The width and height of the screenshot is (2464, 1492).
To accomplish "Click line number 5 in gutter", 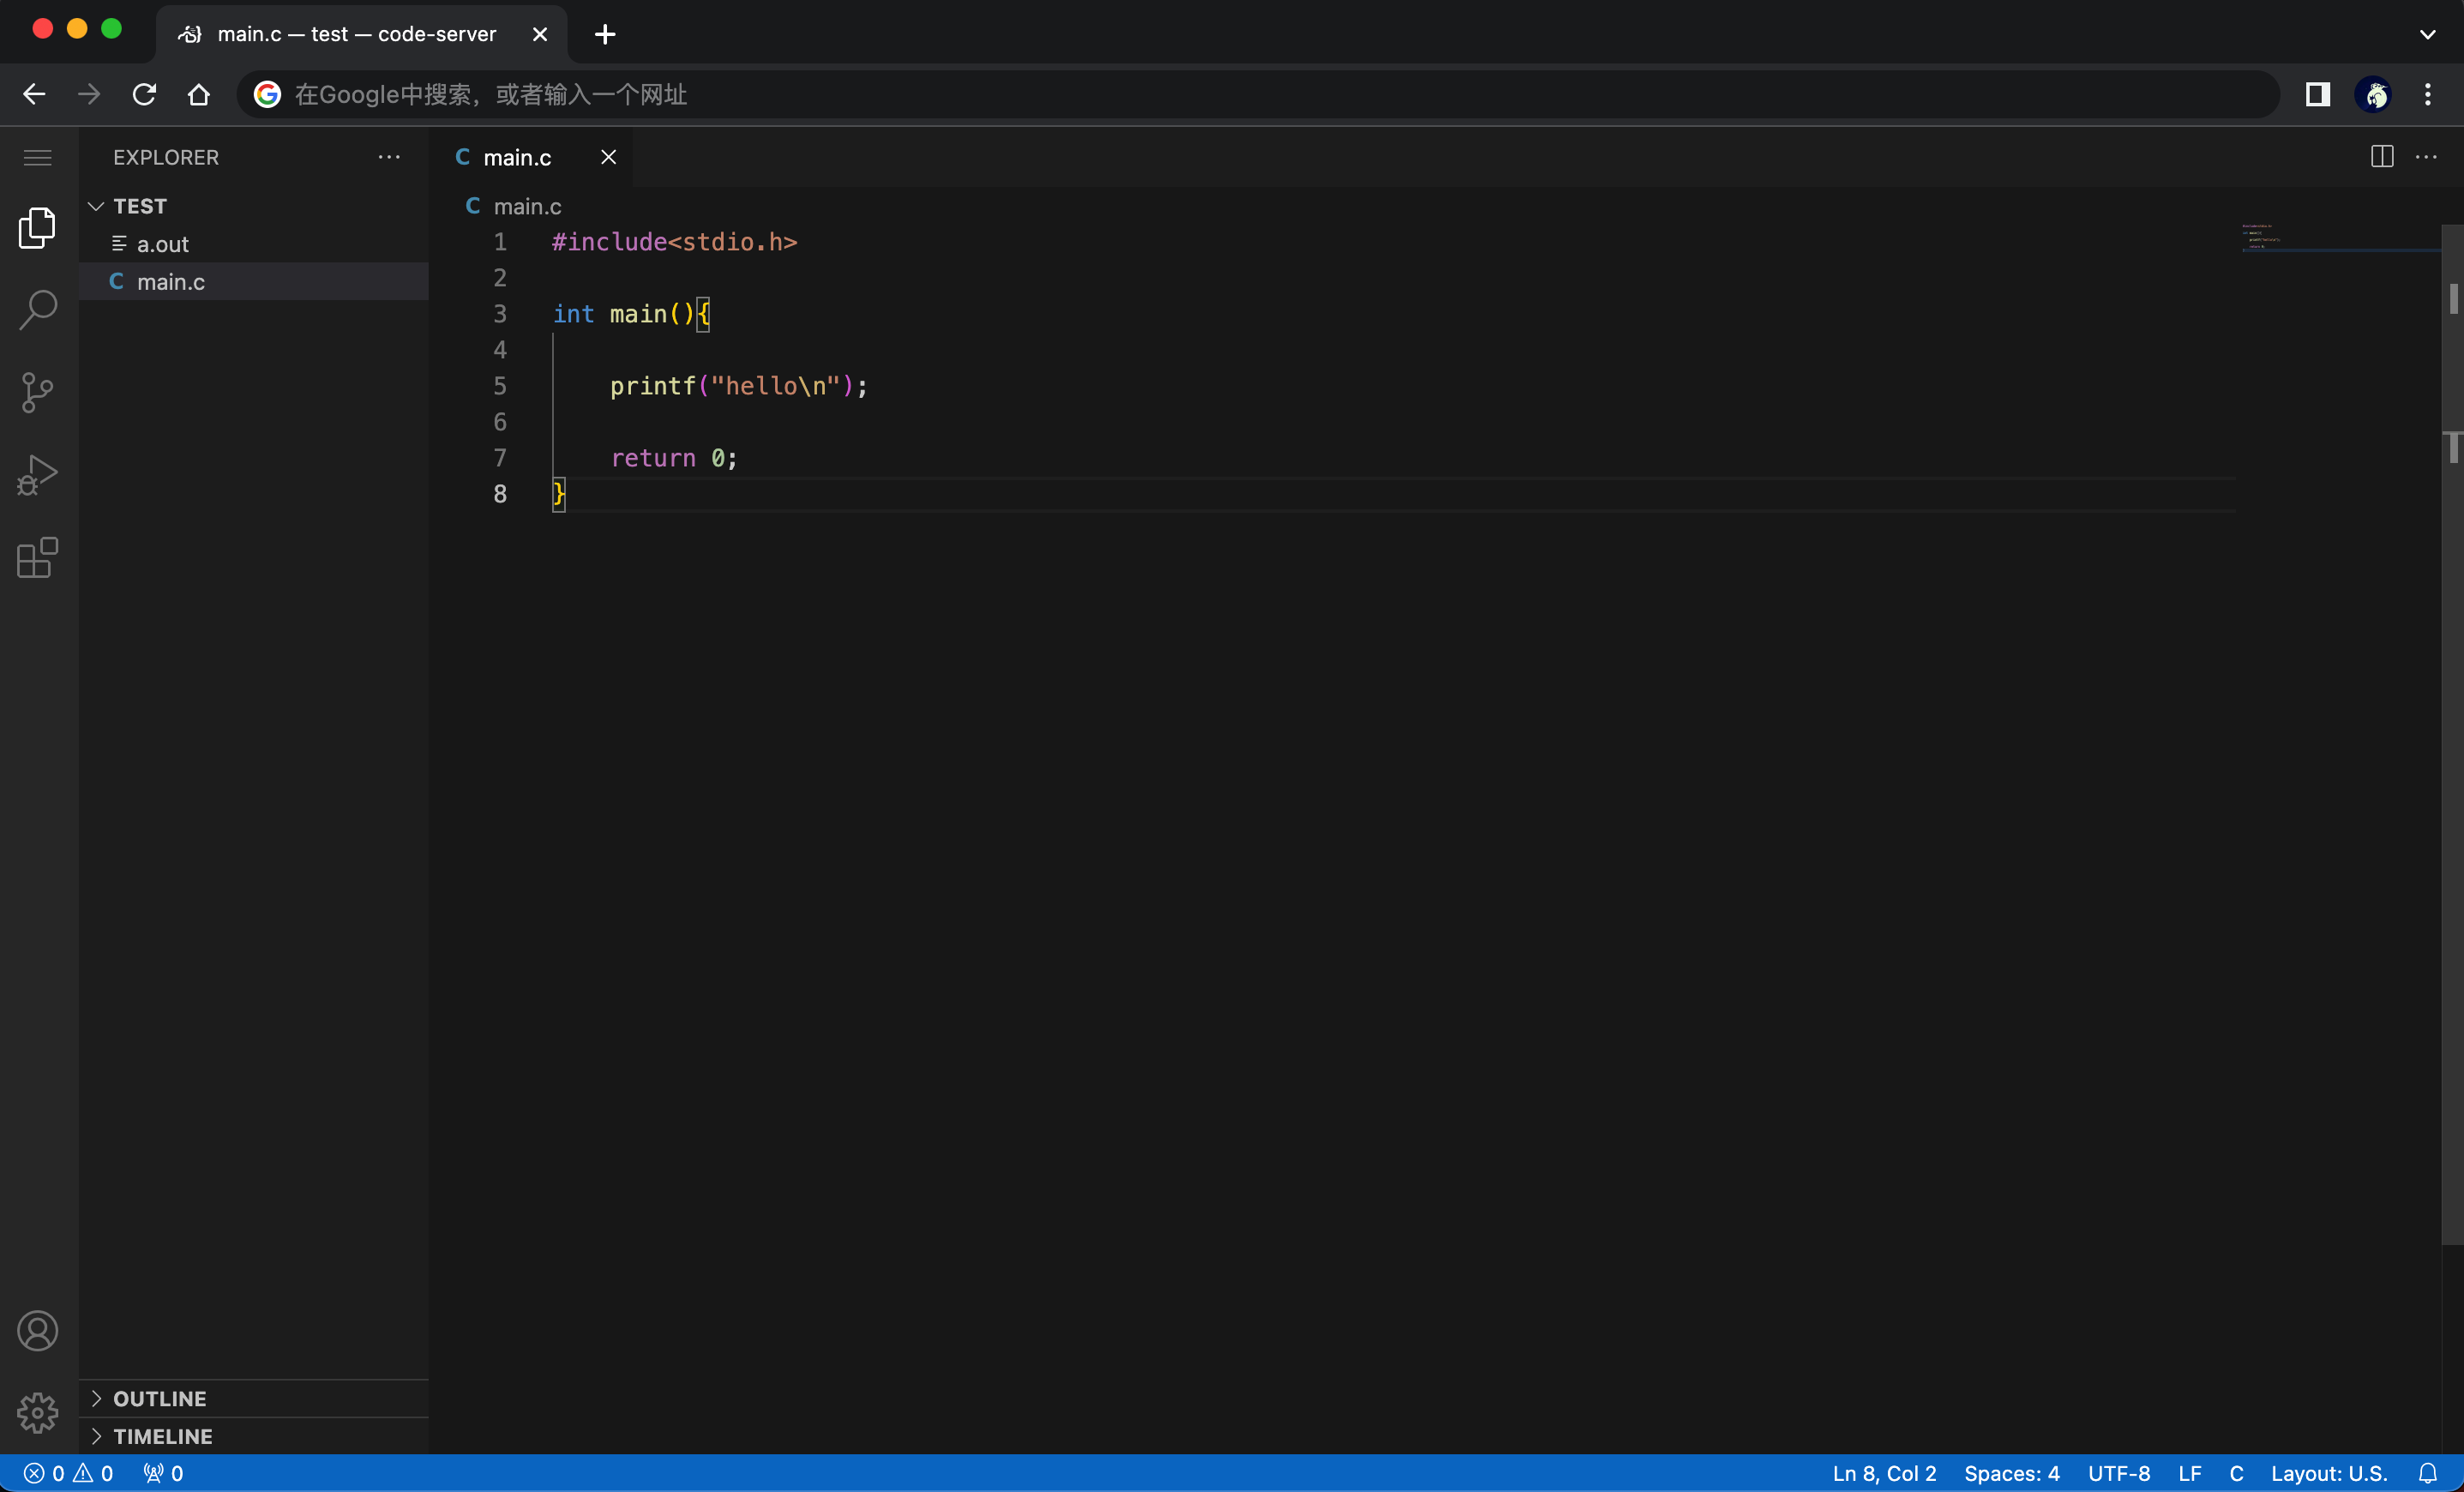I will tap(500, 386).
